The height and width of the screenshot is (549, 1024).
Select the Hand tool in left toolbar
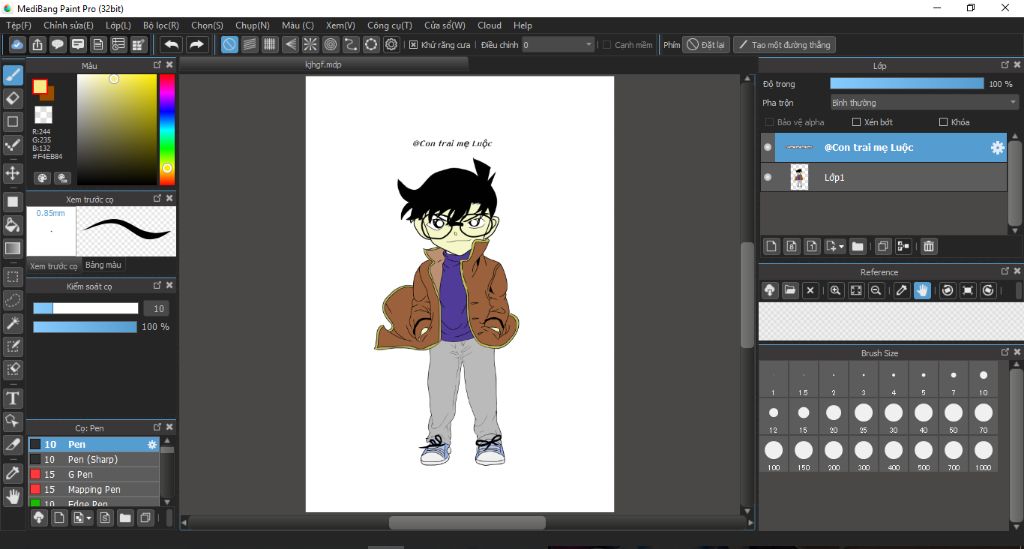(x=12, y=497)
